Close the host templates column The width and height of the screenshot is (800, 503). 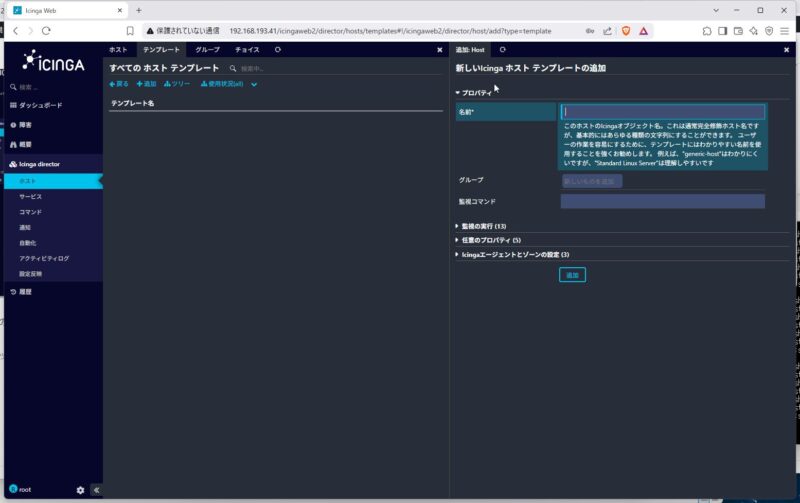pos(440,50)
